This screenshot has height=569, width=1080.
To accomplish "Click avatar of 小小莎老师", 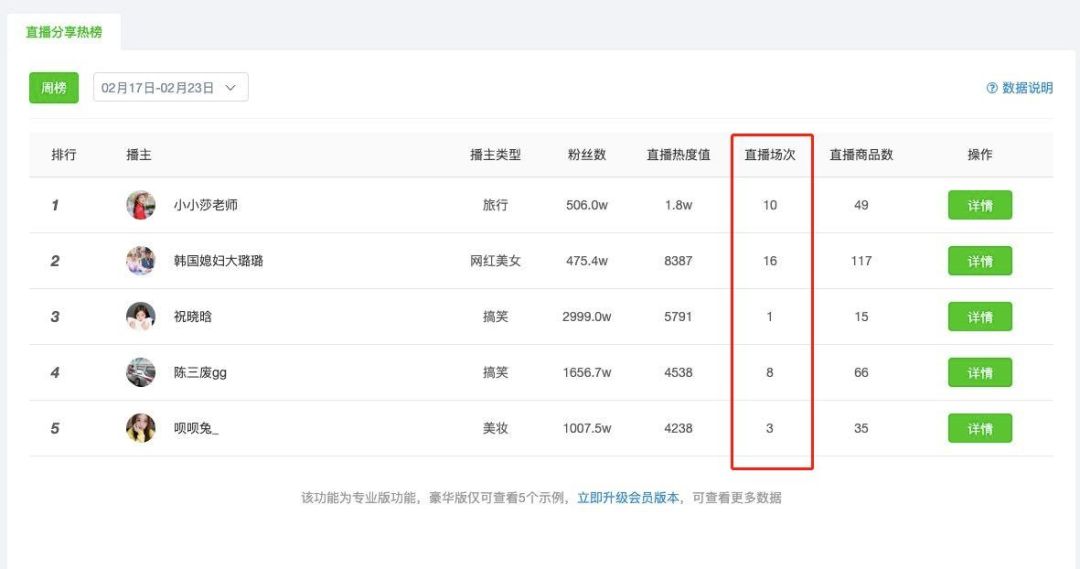I will (x=141, y=205).
